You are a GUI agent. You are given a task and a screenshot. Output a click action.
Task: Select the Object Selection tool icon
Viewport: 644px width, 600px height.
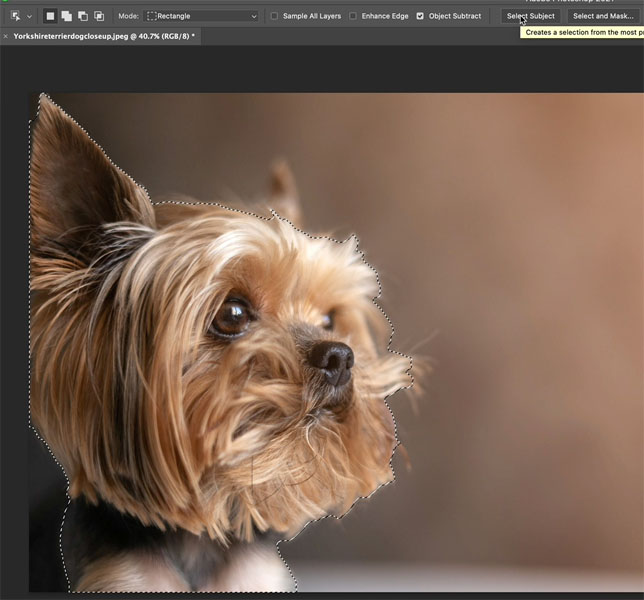click(16, 16)
